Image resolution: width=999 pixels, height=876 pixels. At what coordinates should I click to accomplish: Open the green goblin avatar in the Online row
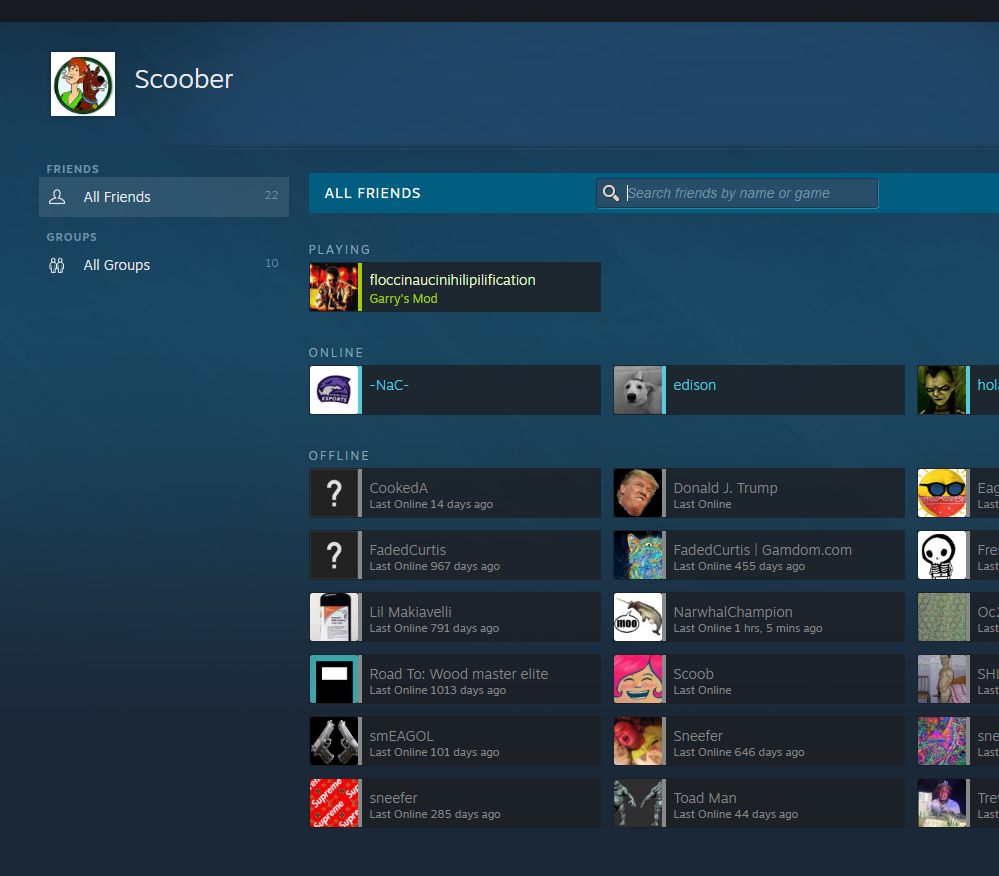[x=942, y=390]
